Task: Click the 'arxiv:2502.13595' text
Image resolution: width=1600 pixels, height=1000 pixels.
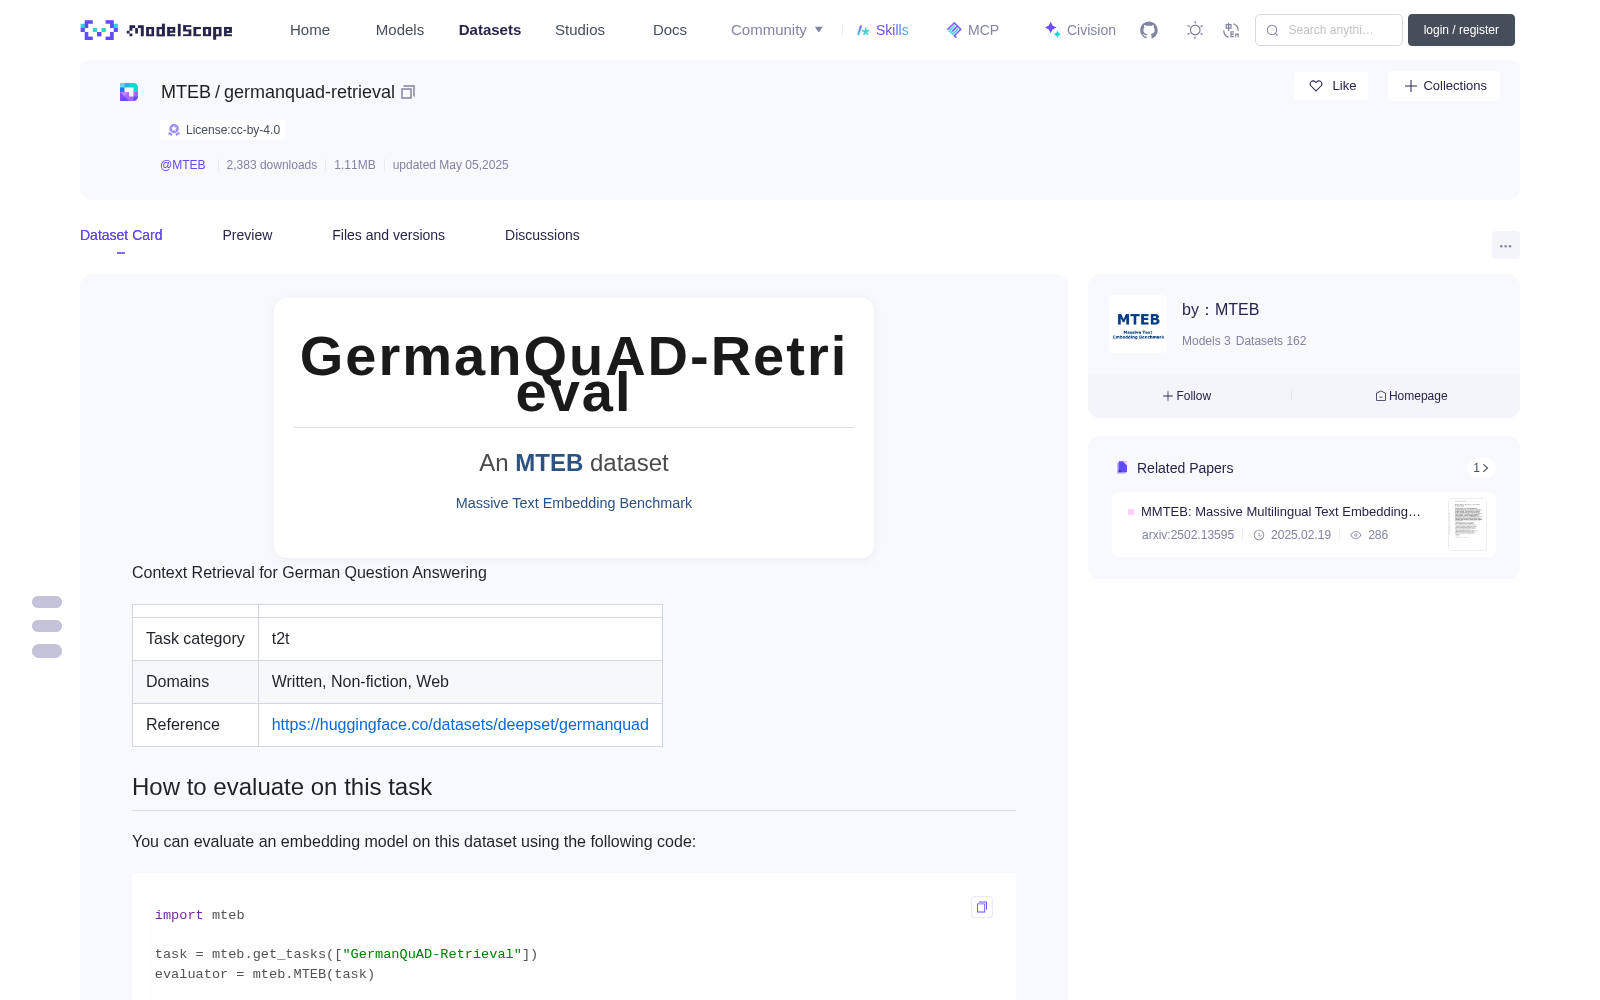Action: point(1188,535)
